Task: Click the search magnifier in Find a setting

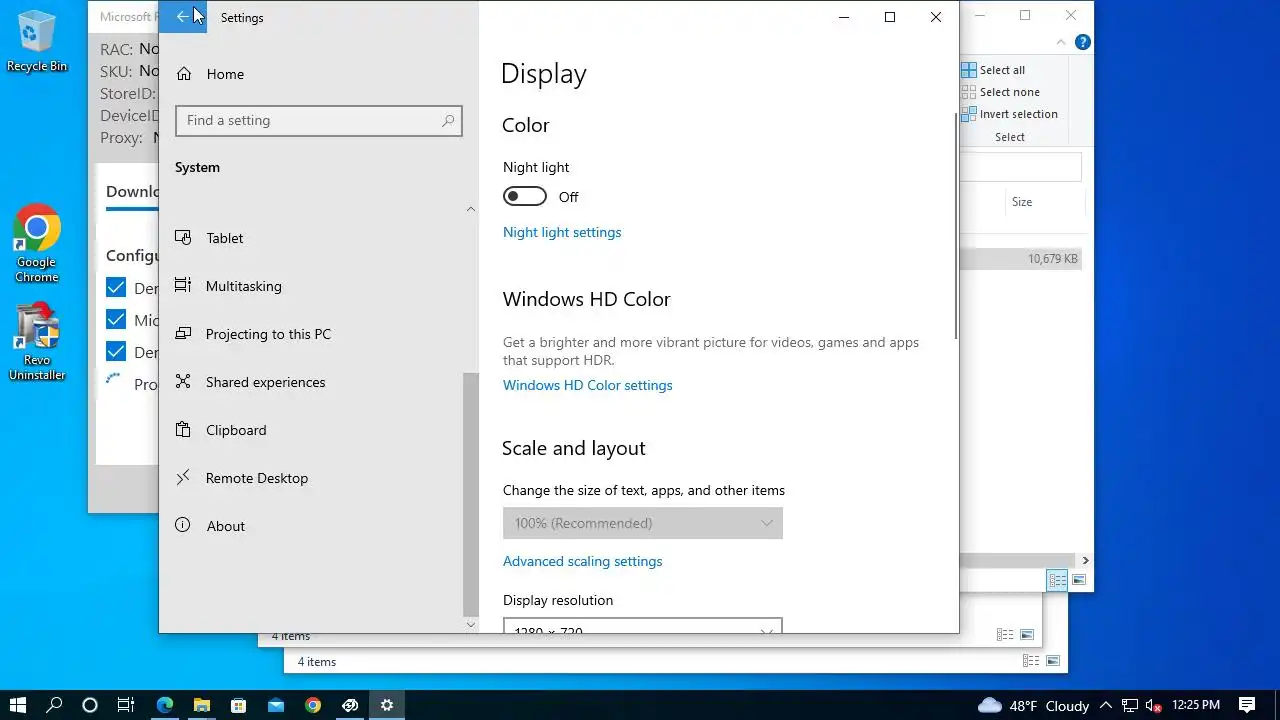Action: tap(448, 121)
